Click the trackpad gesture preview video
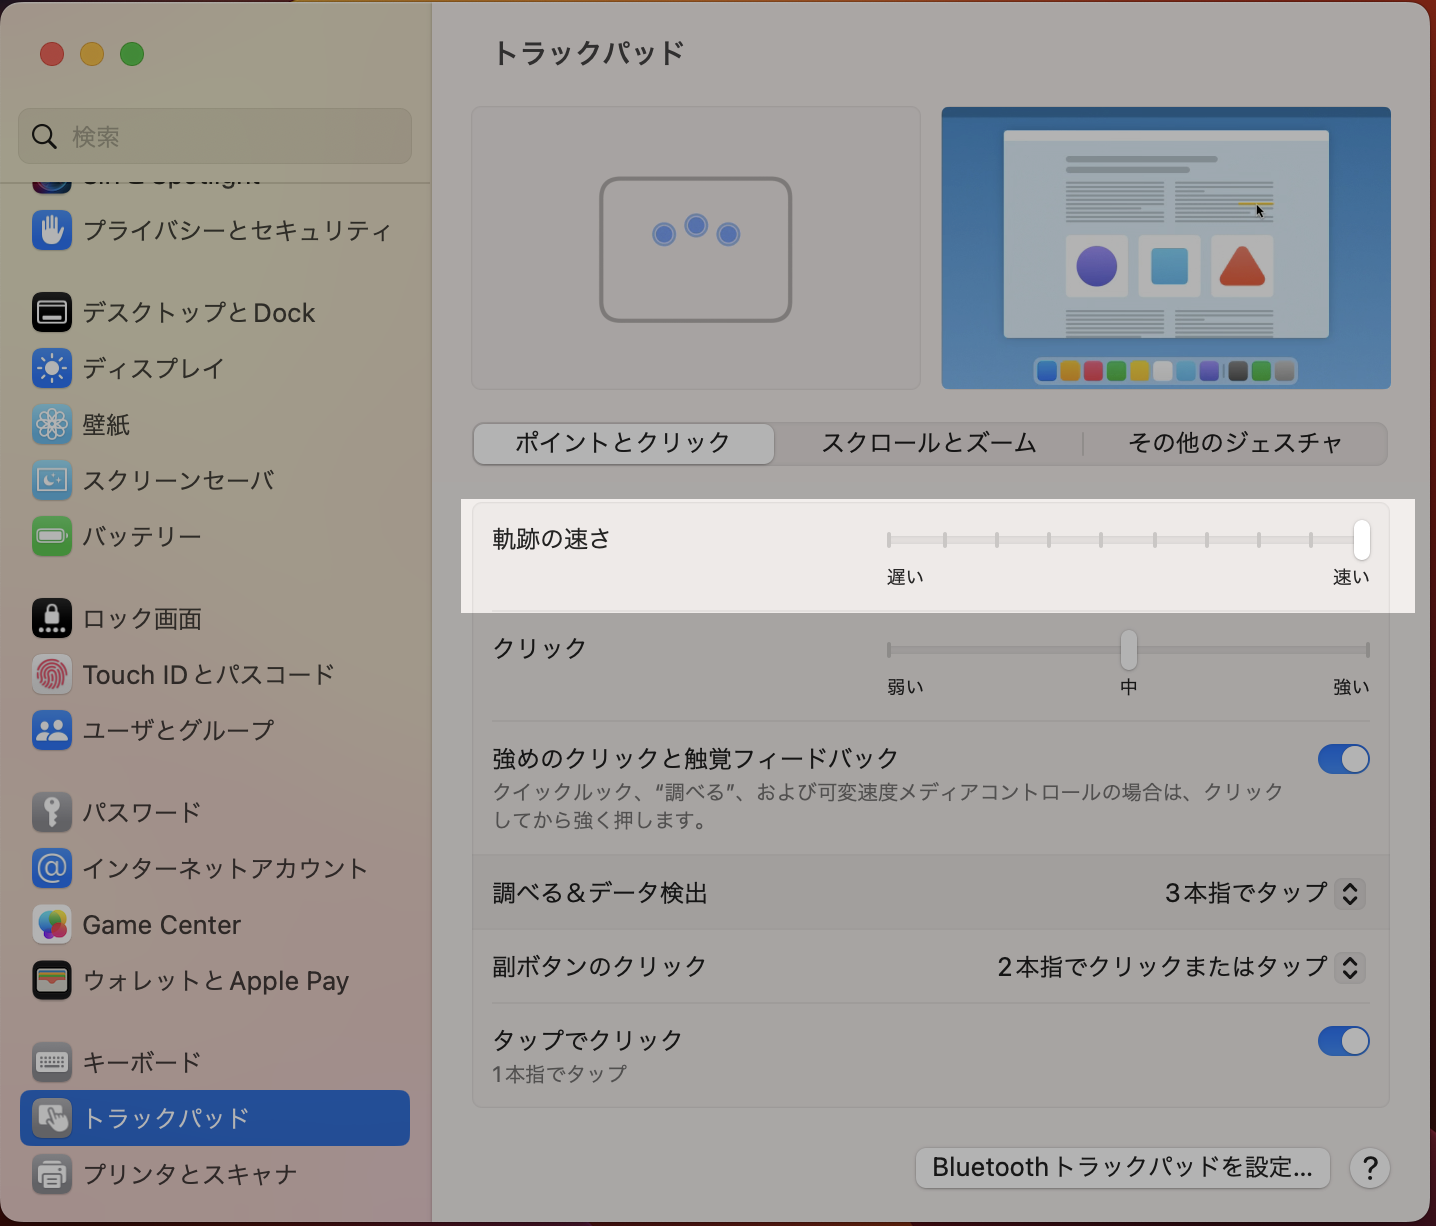 (x=1166, y=248)
